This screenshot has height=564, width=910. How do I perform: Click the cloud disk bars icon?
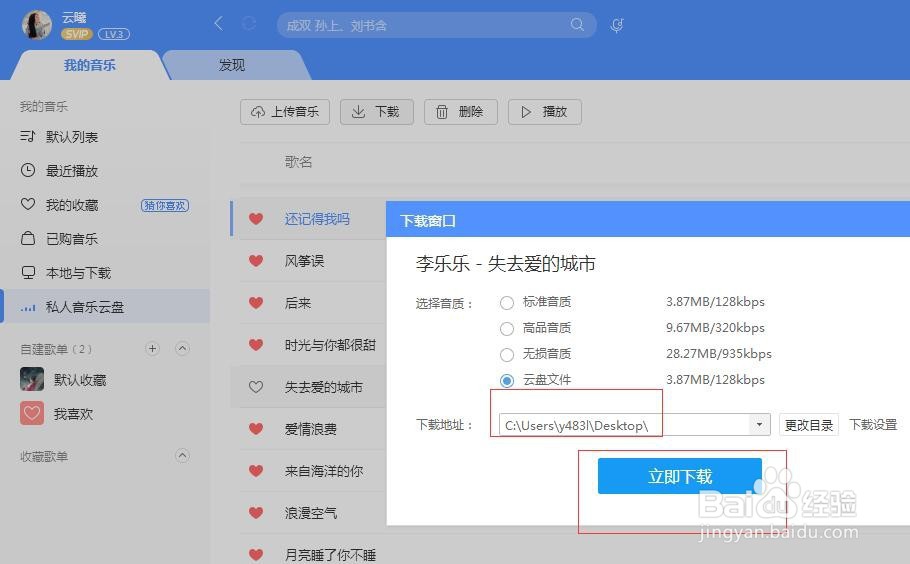point(28,308)
